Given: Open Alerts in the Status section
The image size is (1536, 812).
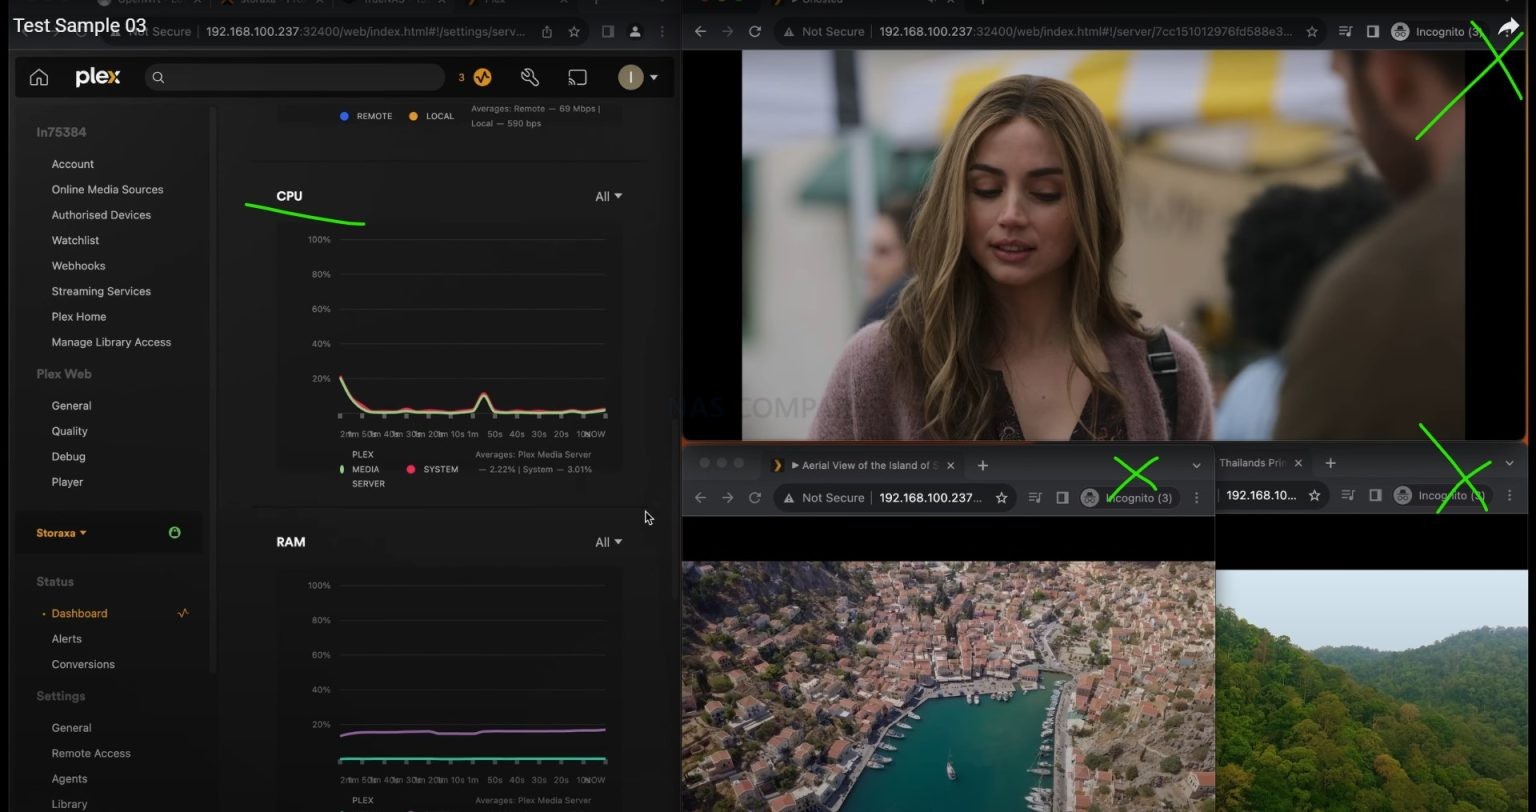Looking at the screenshot, I should 67,639.
